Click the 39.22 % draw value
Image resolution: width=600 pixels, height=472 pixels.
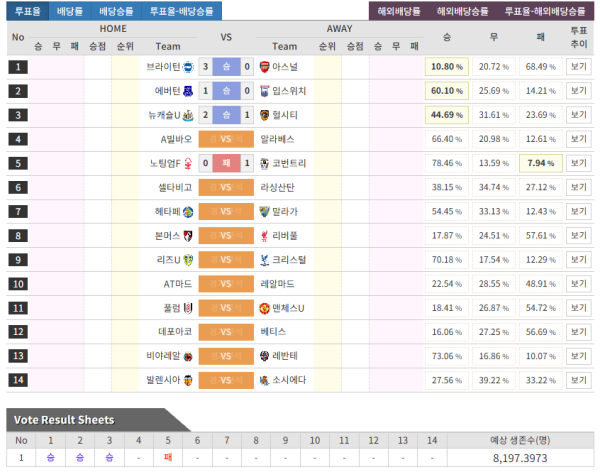click(494, 380)
